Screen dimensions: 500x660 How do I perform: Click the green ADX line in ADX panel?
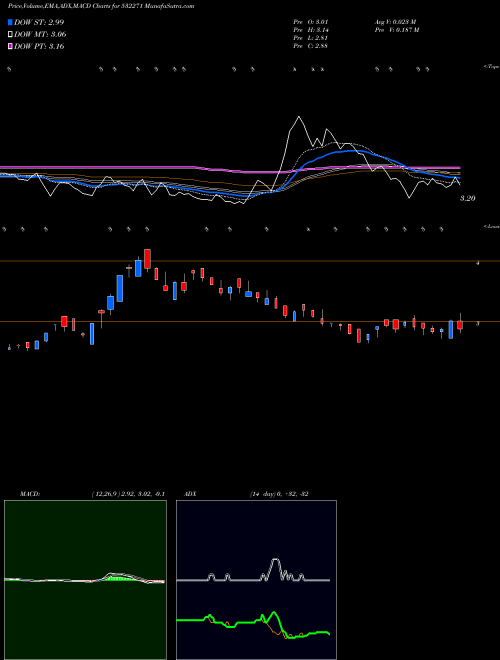click(x=253, y=623)
